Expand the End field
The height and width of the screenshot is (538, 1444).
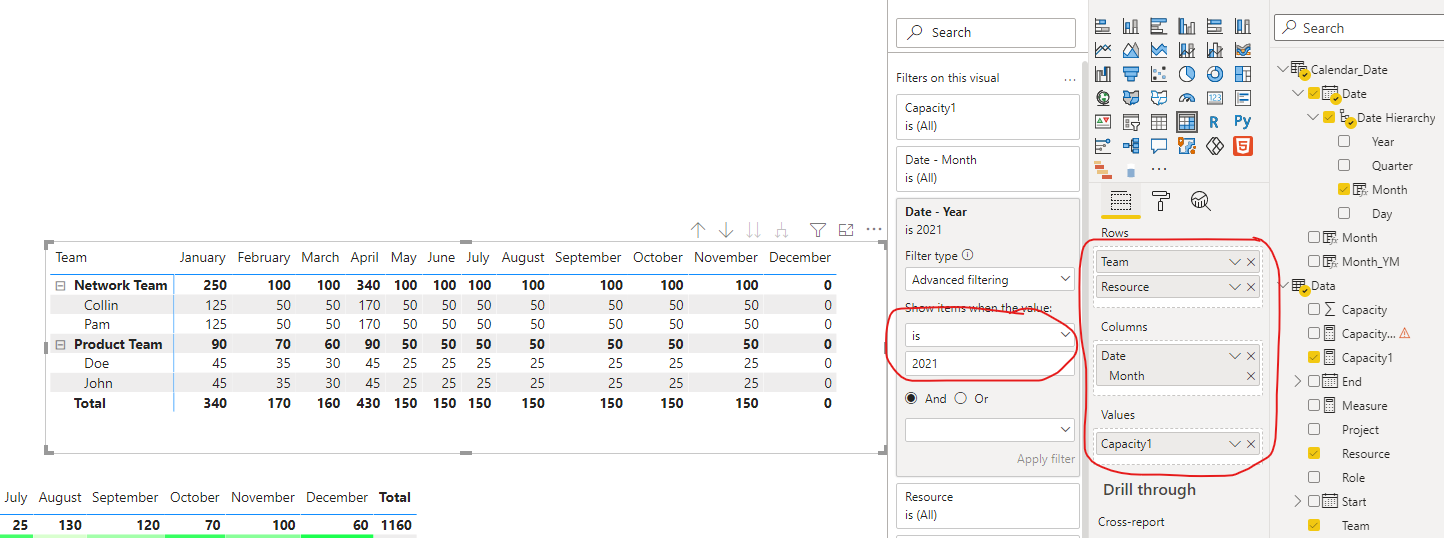pyautogui.click(x=1298, y=381)
